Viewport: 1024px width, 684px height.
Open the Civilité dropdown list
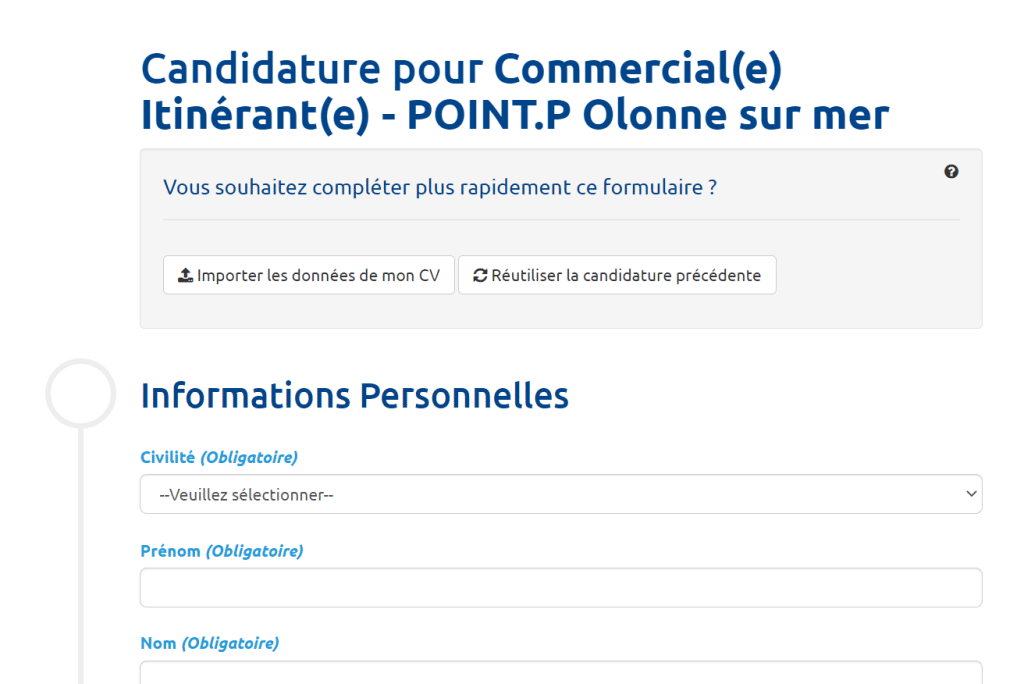[x=561, y=494]
